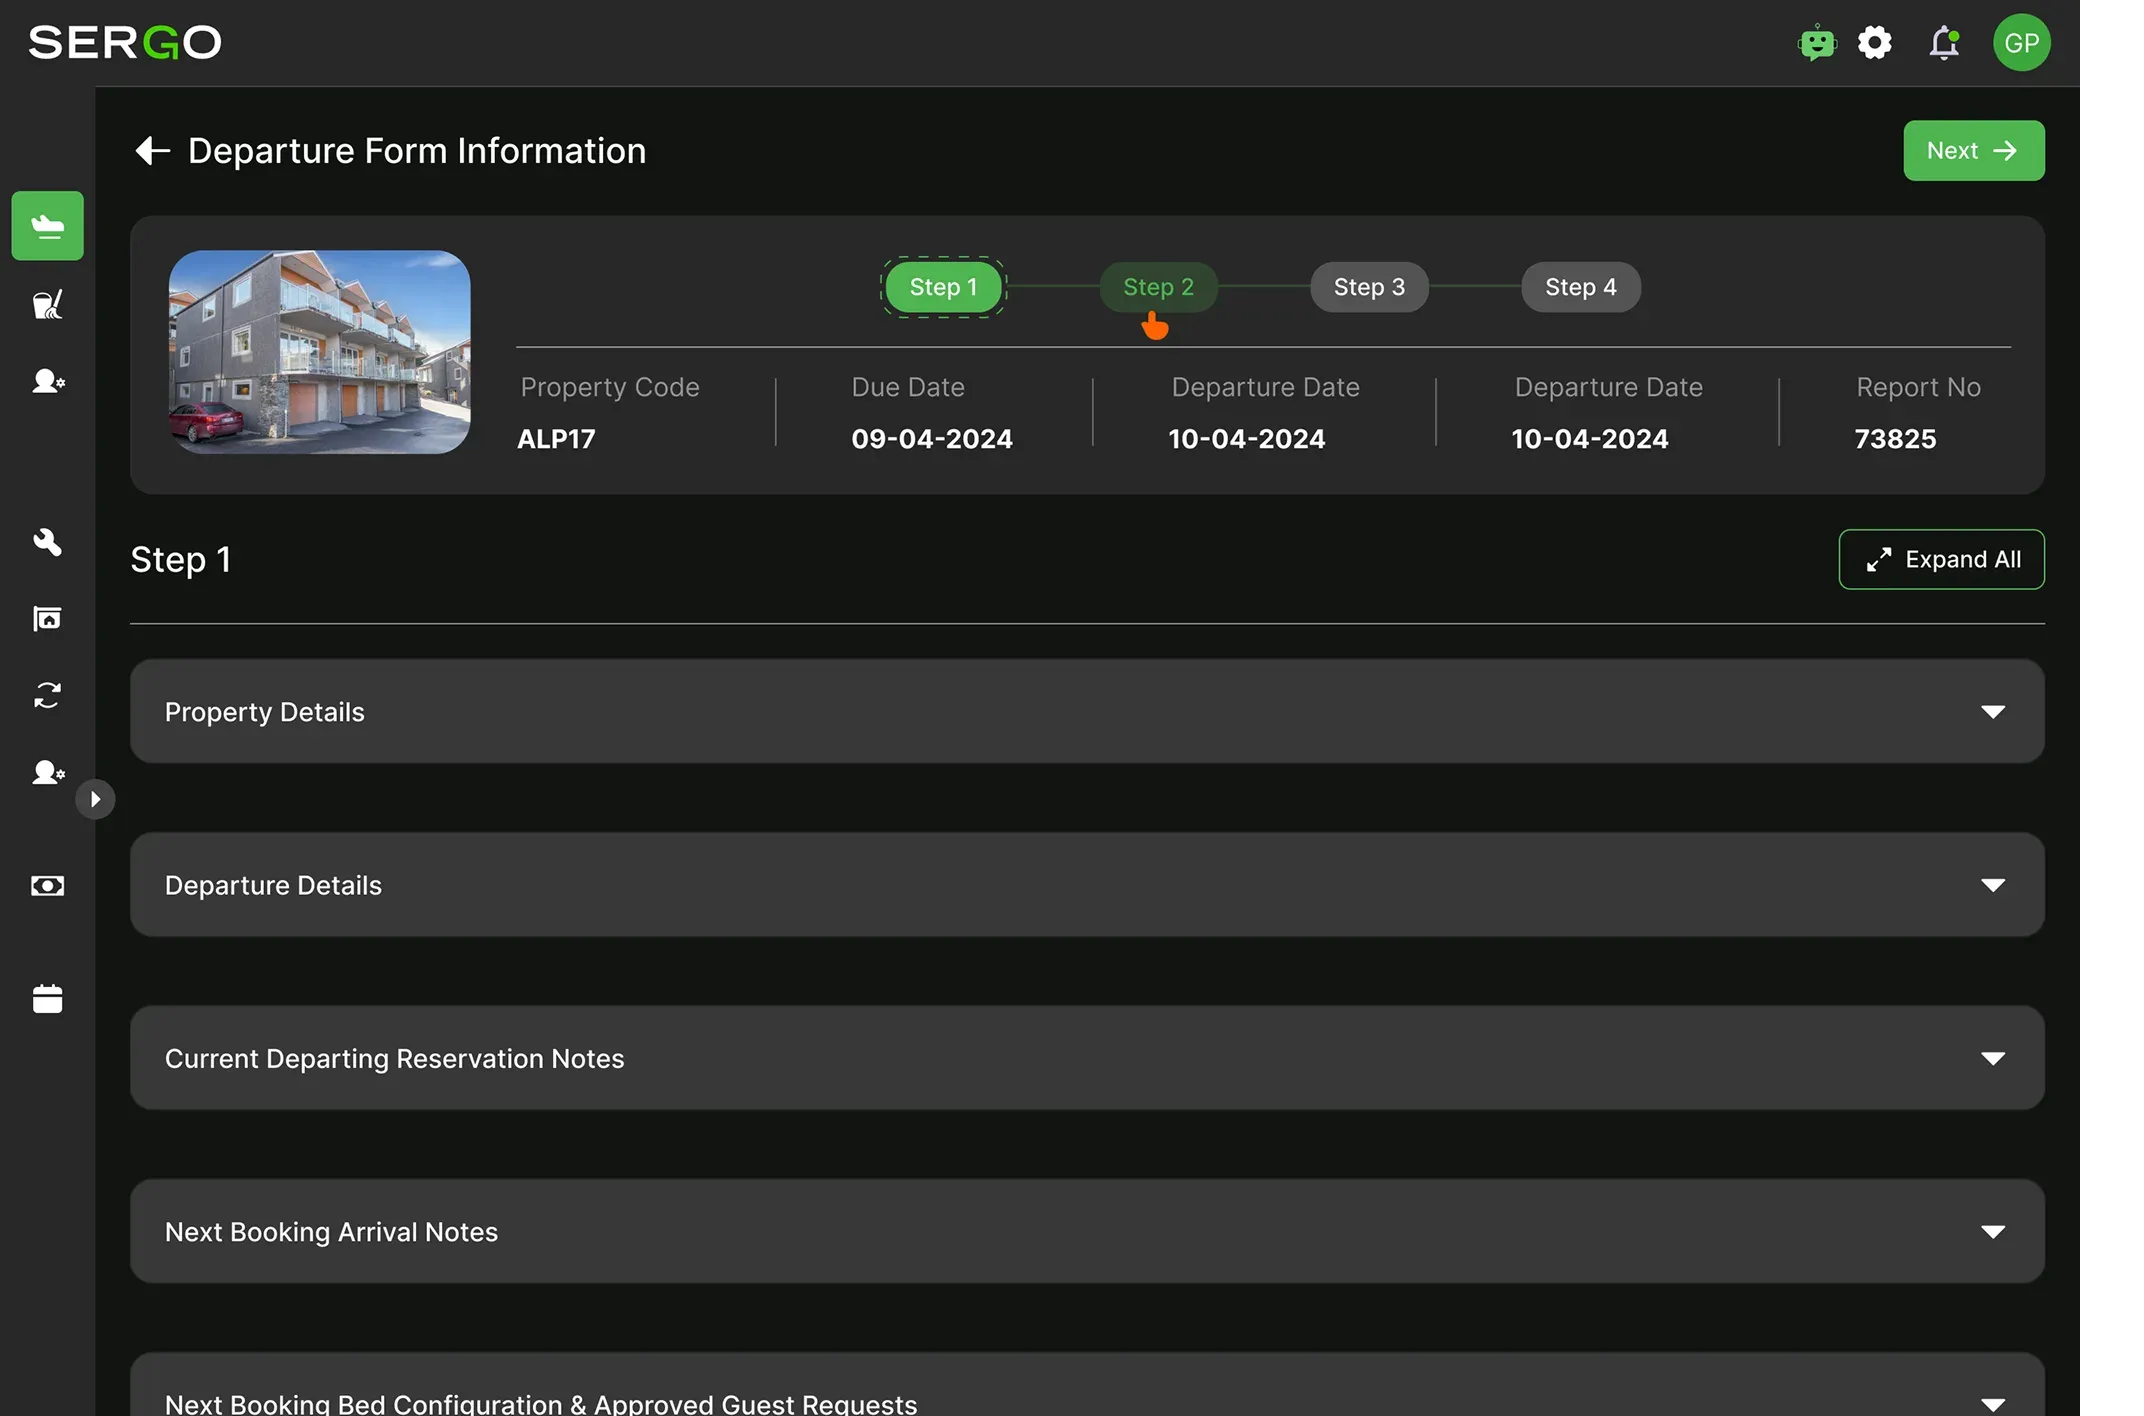This screenshot has width=2144, height=1416.
Task: Select the report number 73825
Action: point(1895,439)
